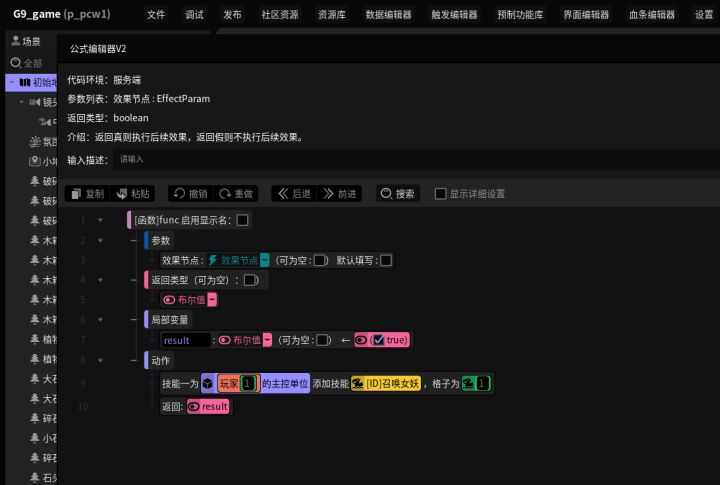Open the 预制功能库 menu
This screenshot has width=720, height=485.
point(520,15)
